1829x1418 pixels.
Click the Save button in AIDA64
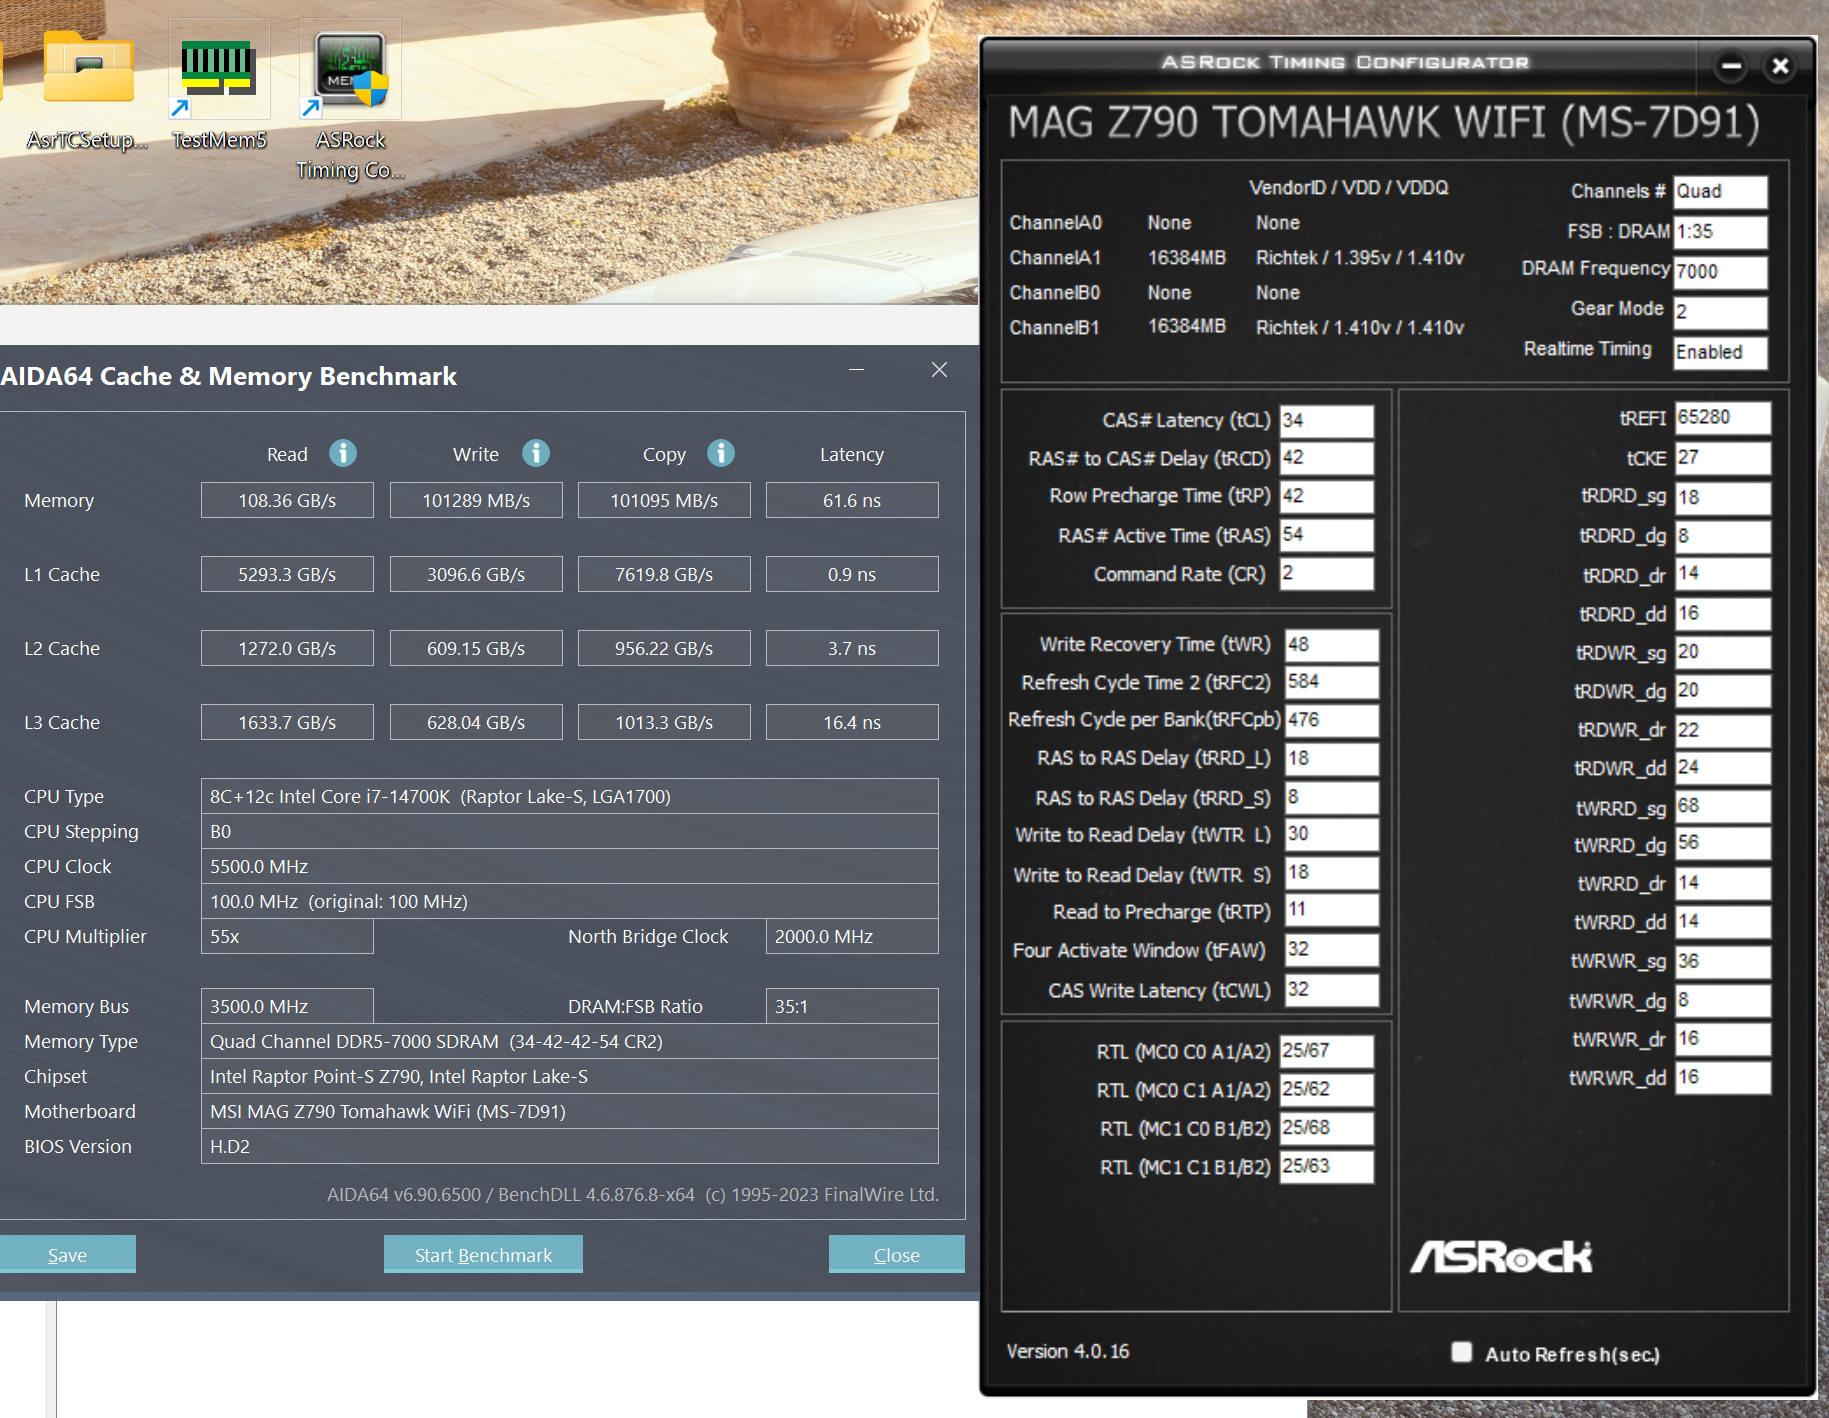coord(67,1255)
